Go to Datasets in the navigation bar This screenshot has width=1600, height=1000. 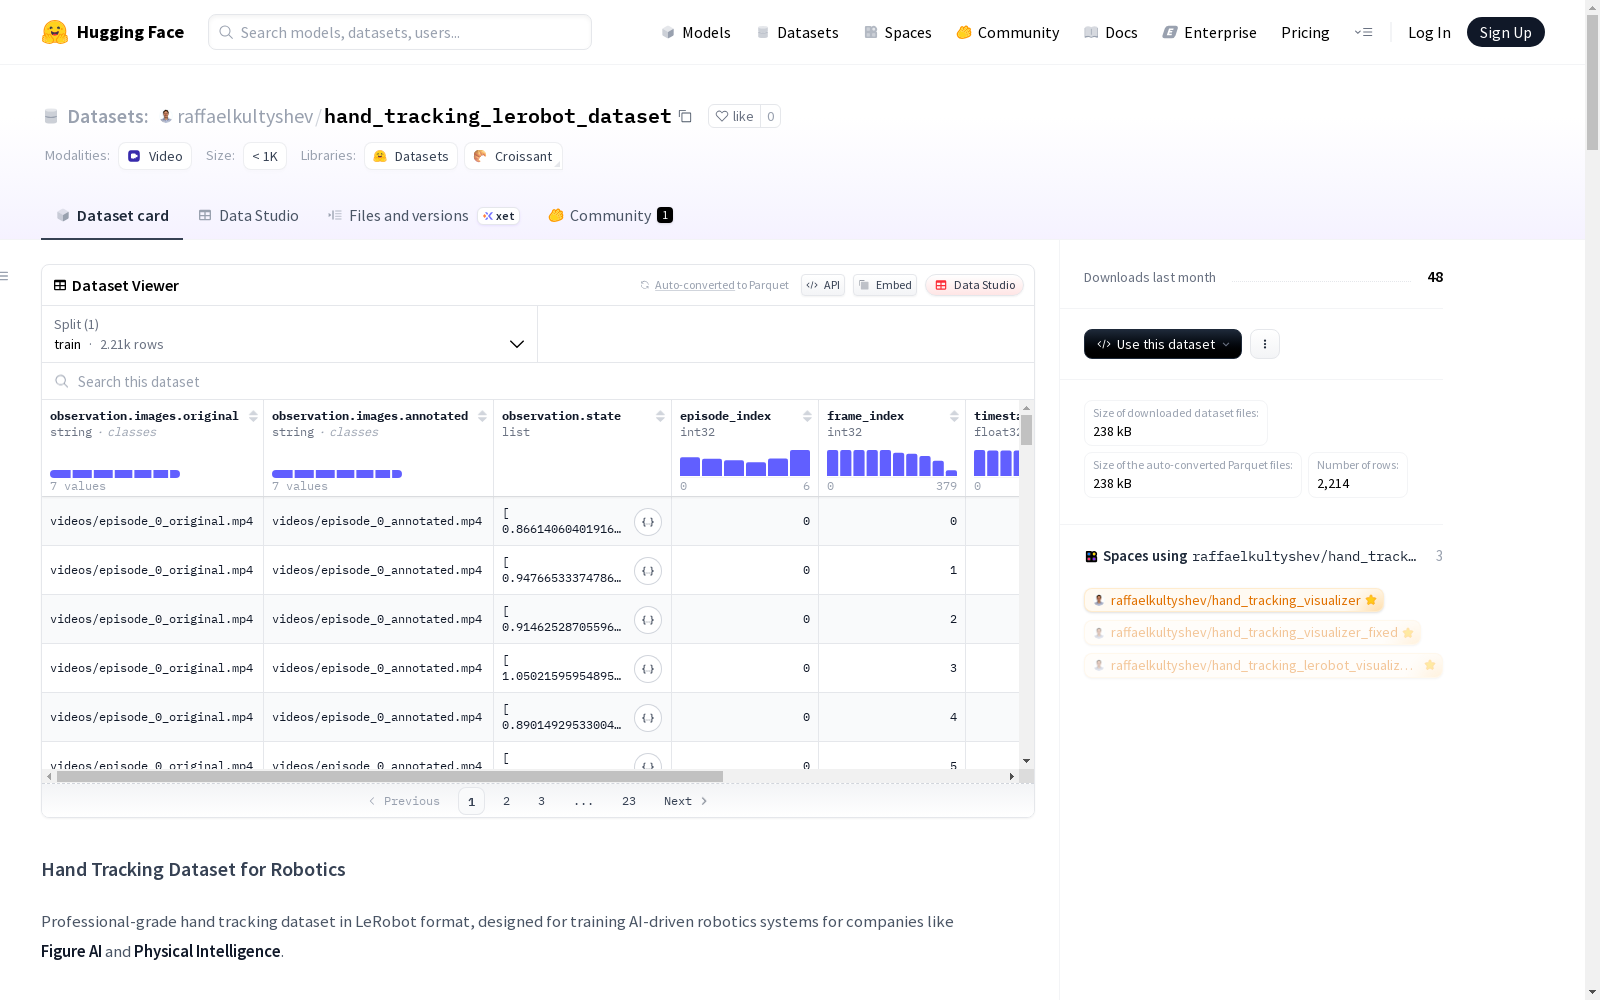pos(797,32)
